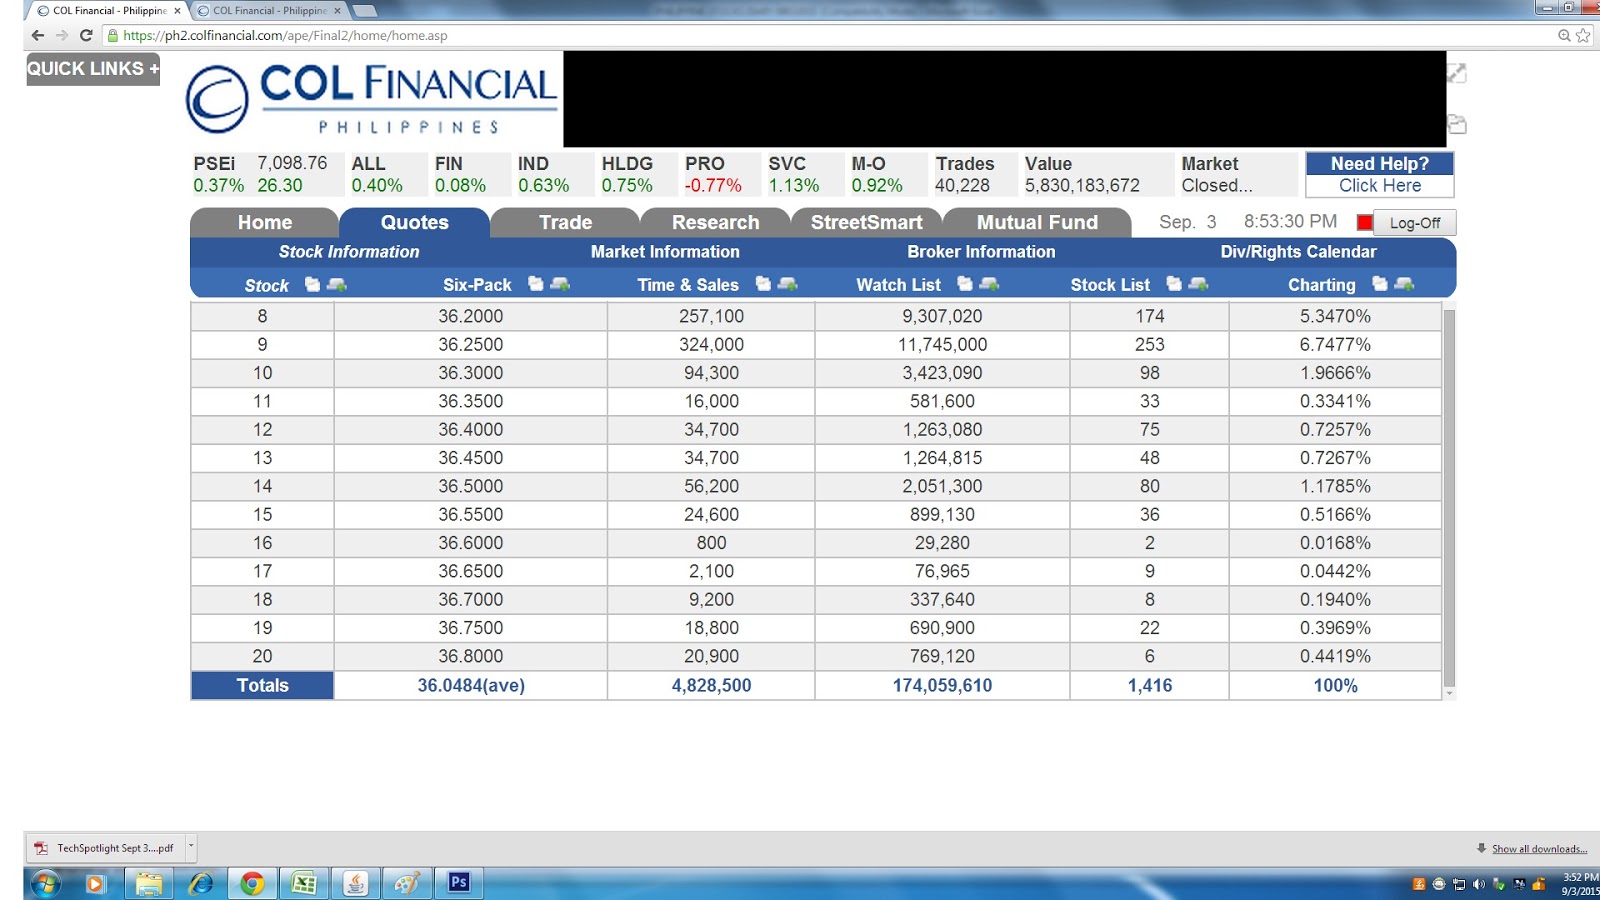Click Here for help
This screenshot has height=900, width=1600.
point(1379,186)
